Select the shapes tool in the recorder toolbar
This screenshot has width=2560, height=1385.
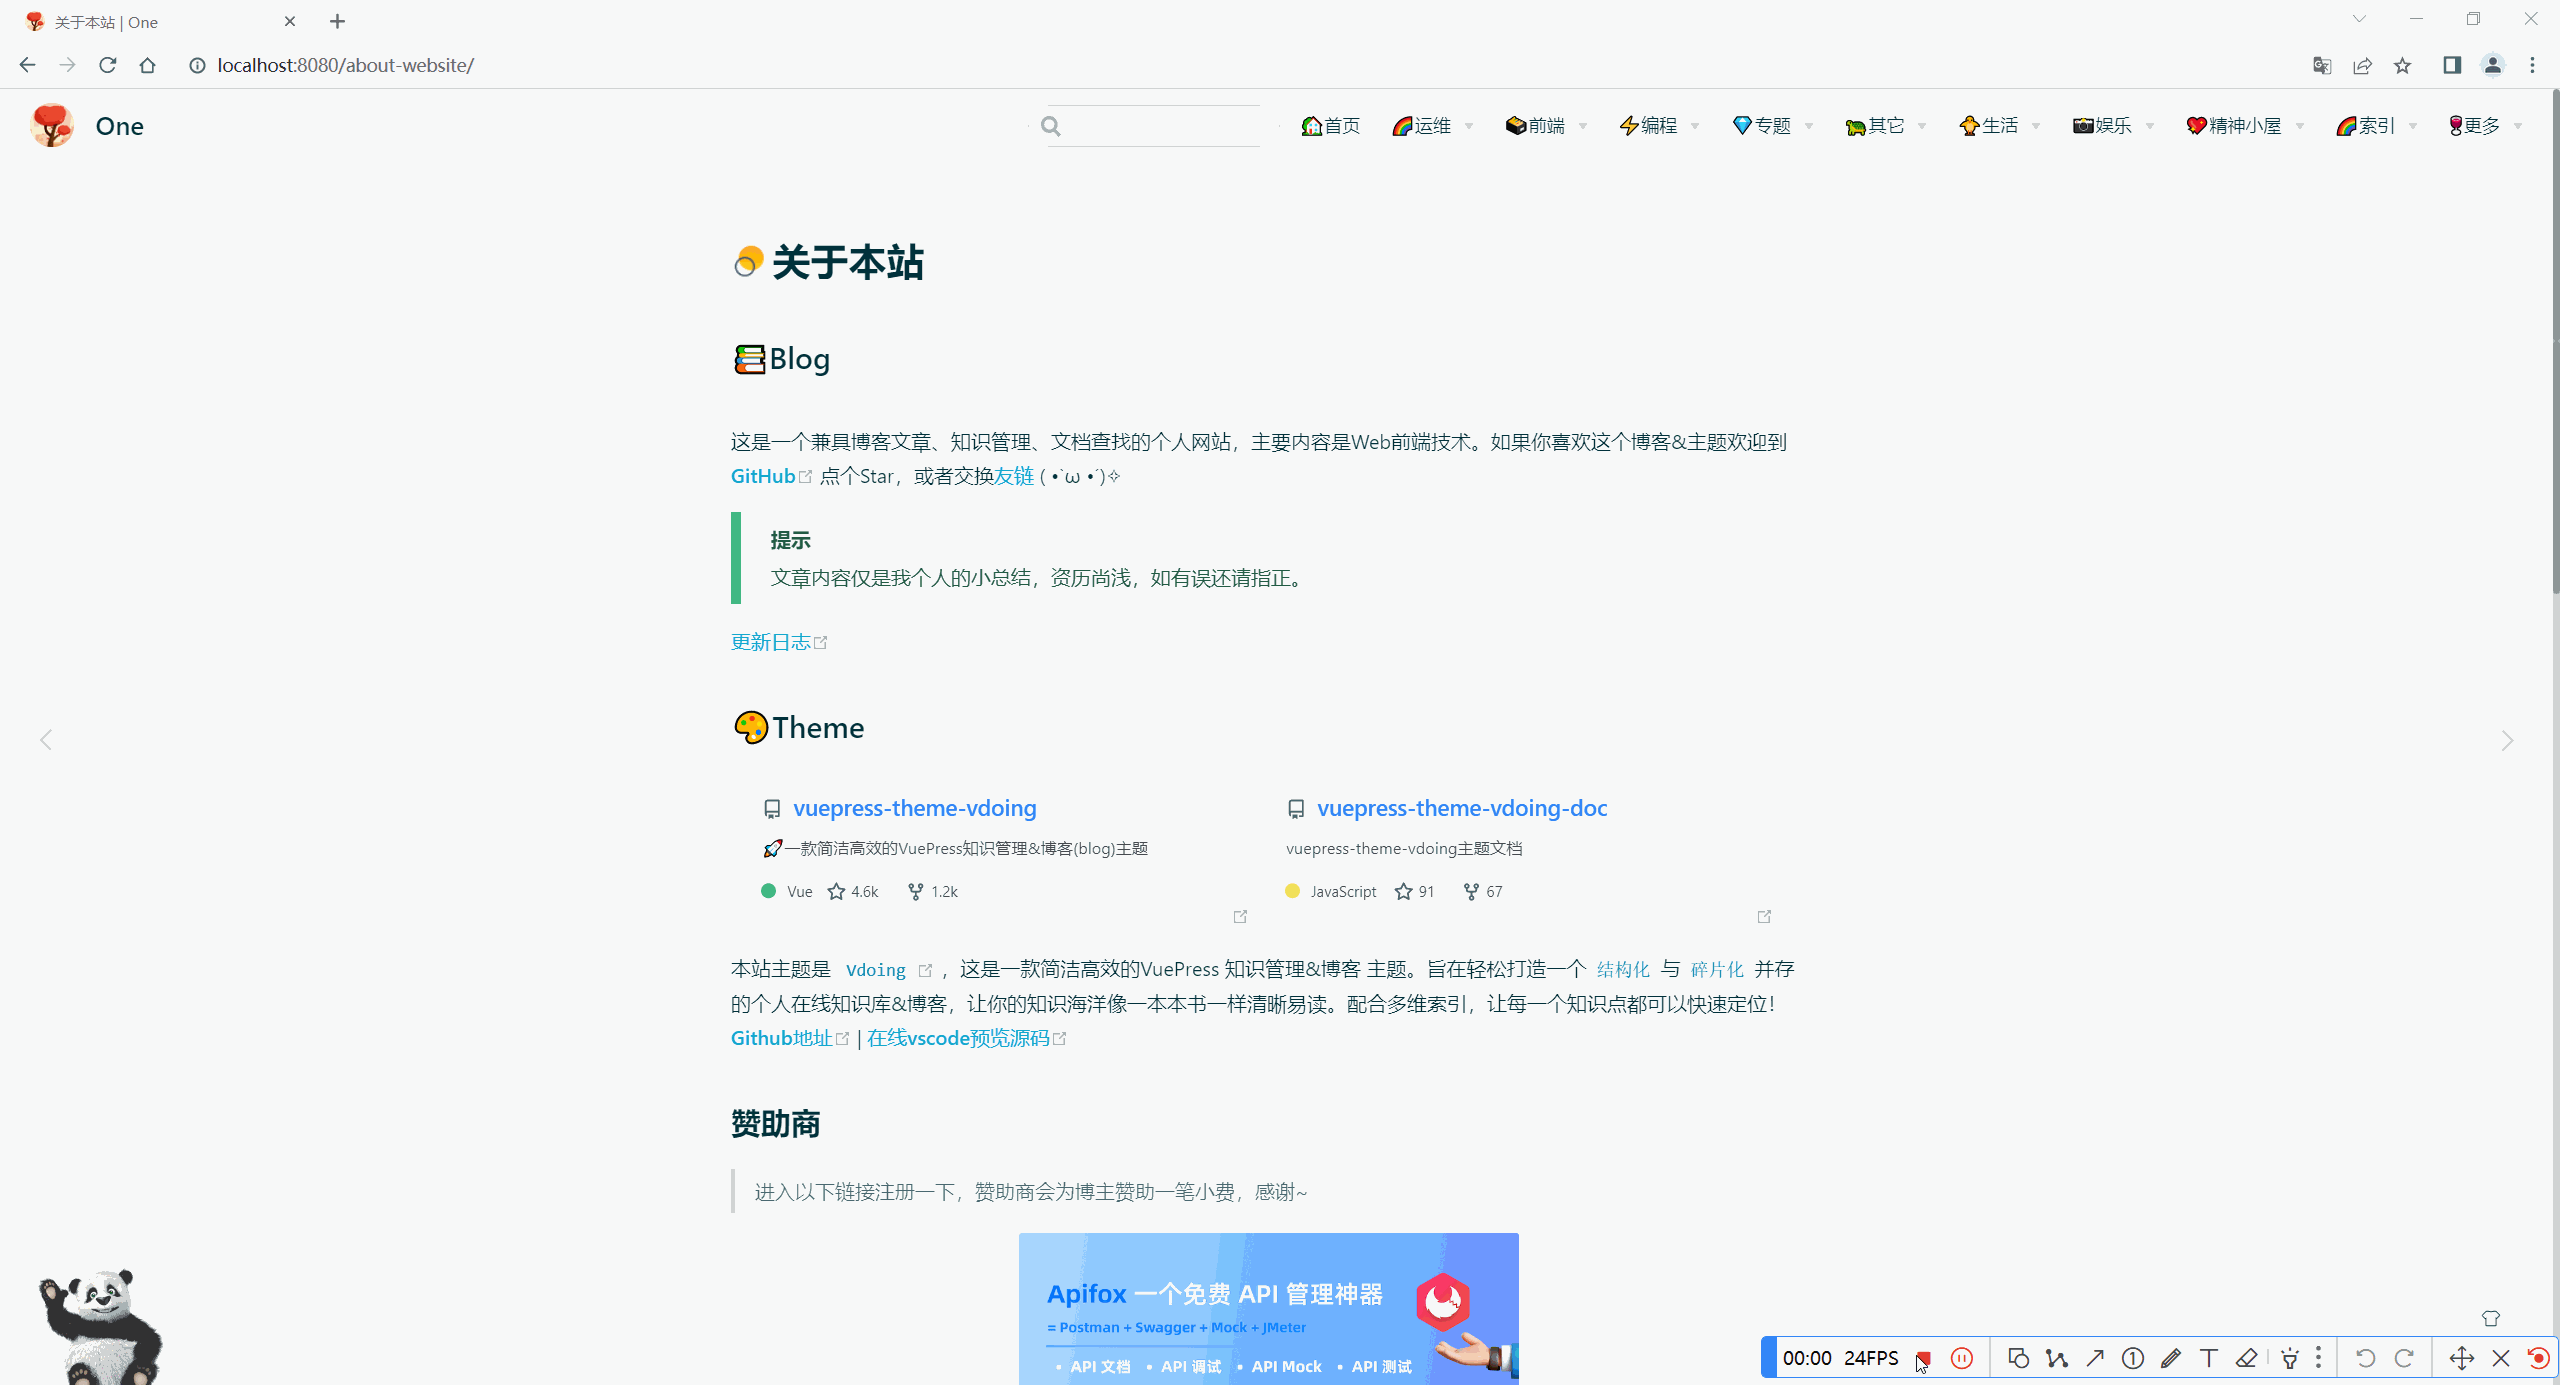[x=2018, y=1358]
